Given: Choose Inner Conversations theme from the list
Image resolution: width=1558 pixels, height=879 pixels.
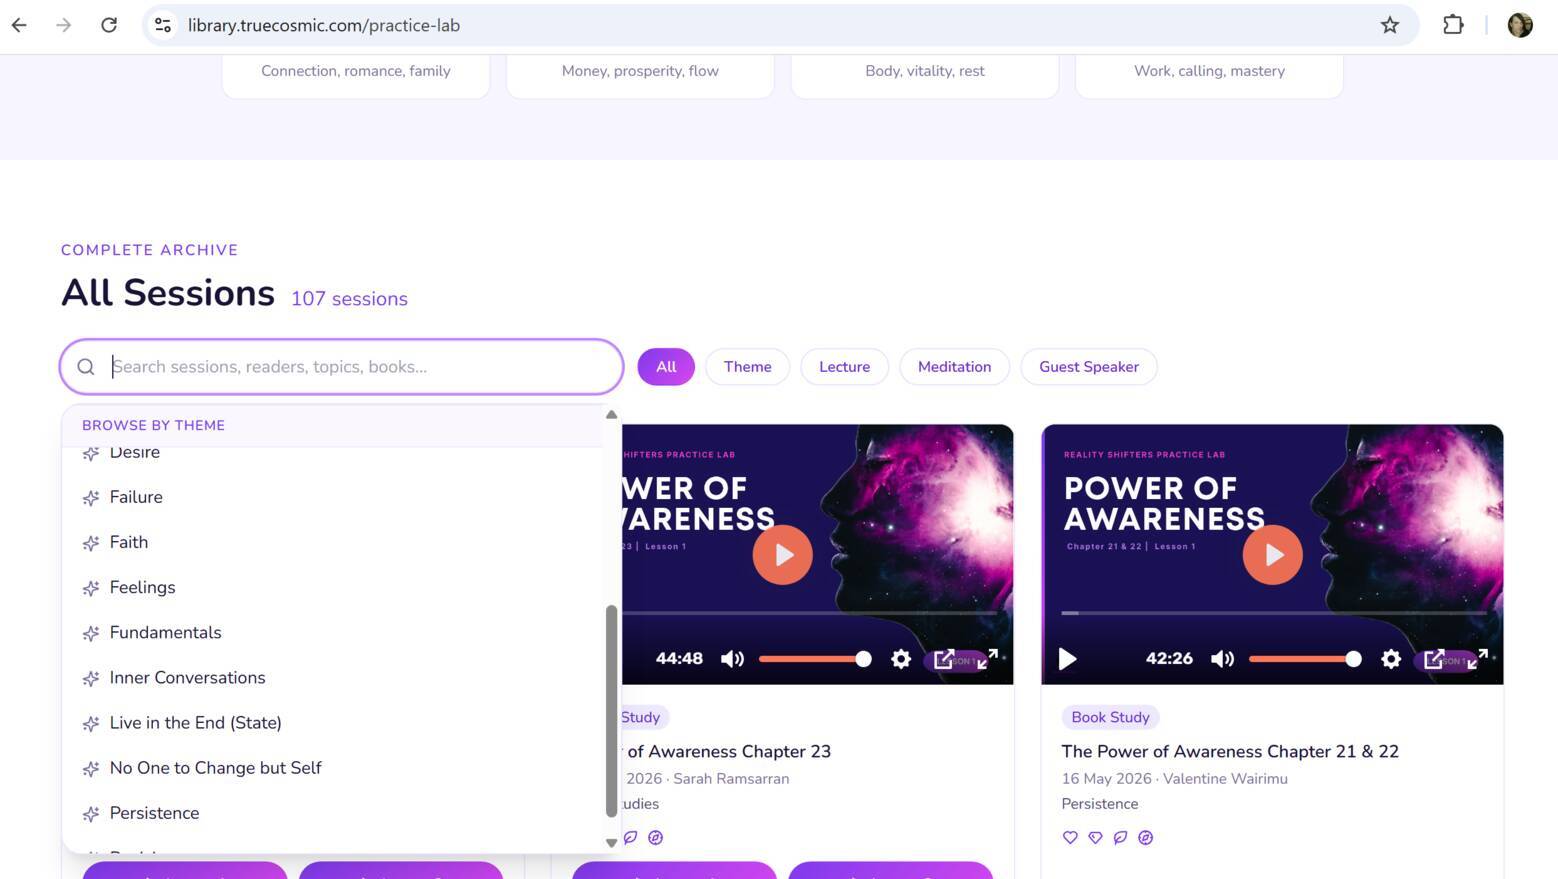Looking at the screenshot, I should click(334, 677).
